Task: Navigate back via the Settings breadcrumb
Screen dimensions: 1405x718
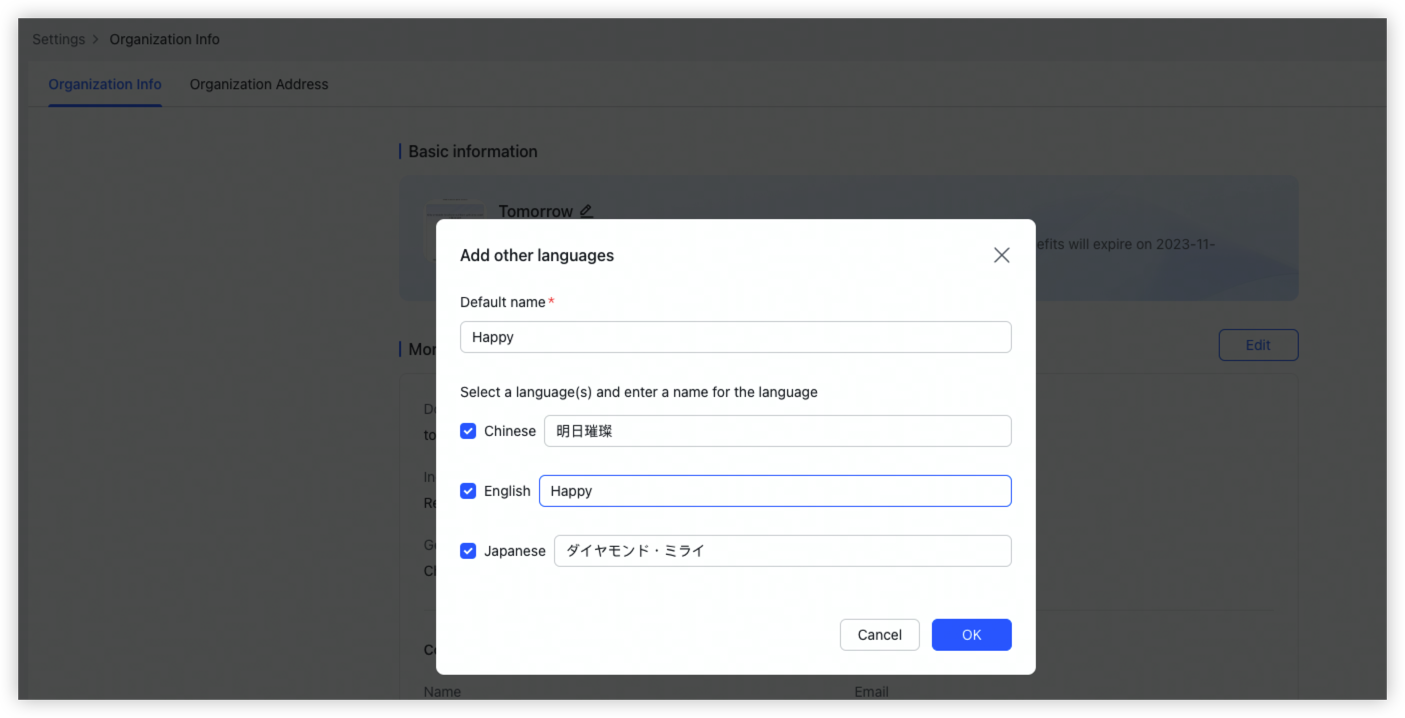Action: point(58,39)
